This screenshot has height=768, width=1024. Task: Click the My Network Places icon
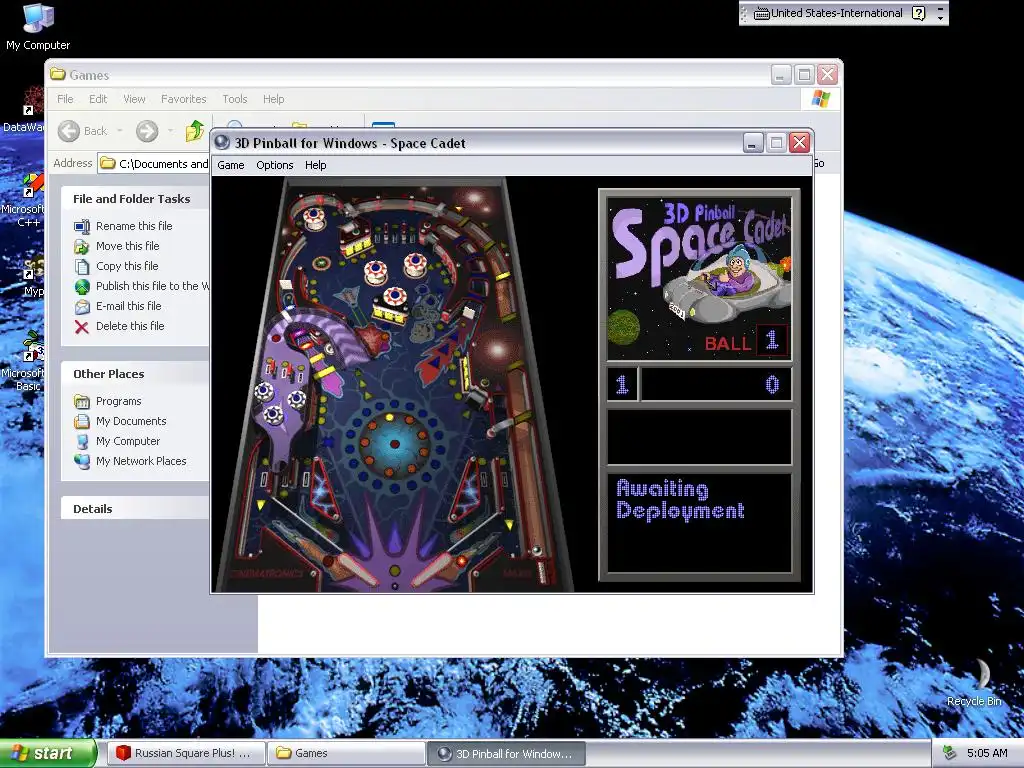point(82,462)
